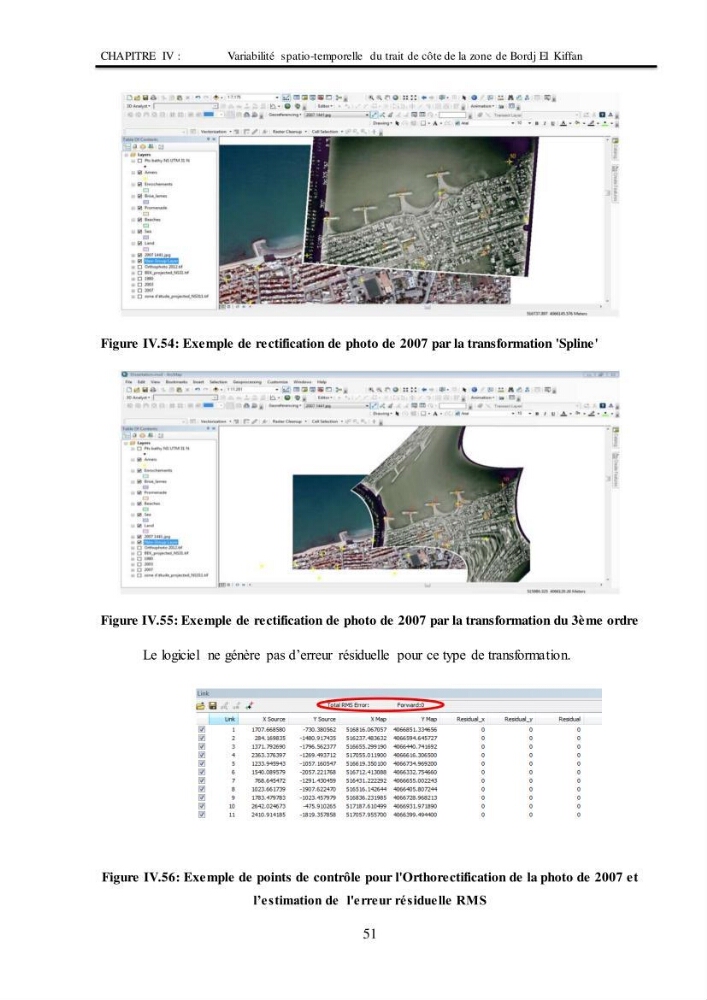
Task: Click the load links folder icon in Link table
Action: (x=201, y=705)
